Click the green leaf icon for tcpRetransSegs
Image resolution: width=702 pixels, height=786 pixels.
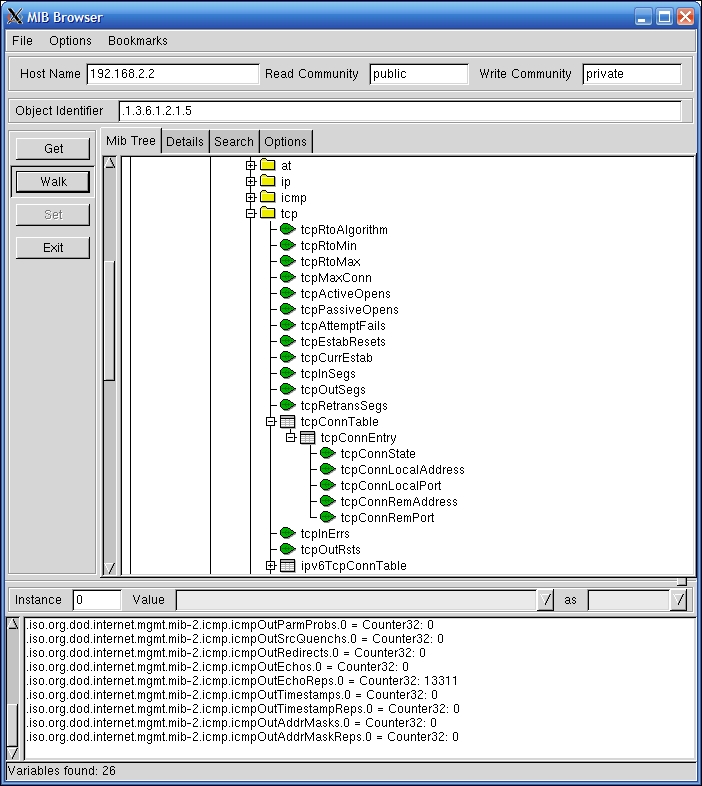pyautogui.click(x=288, y=406)
